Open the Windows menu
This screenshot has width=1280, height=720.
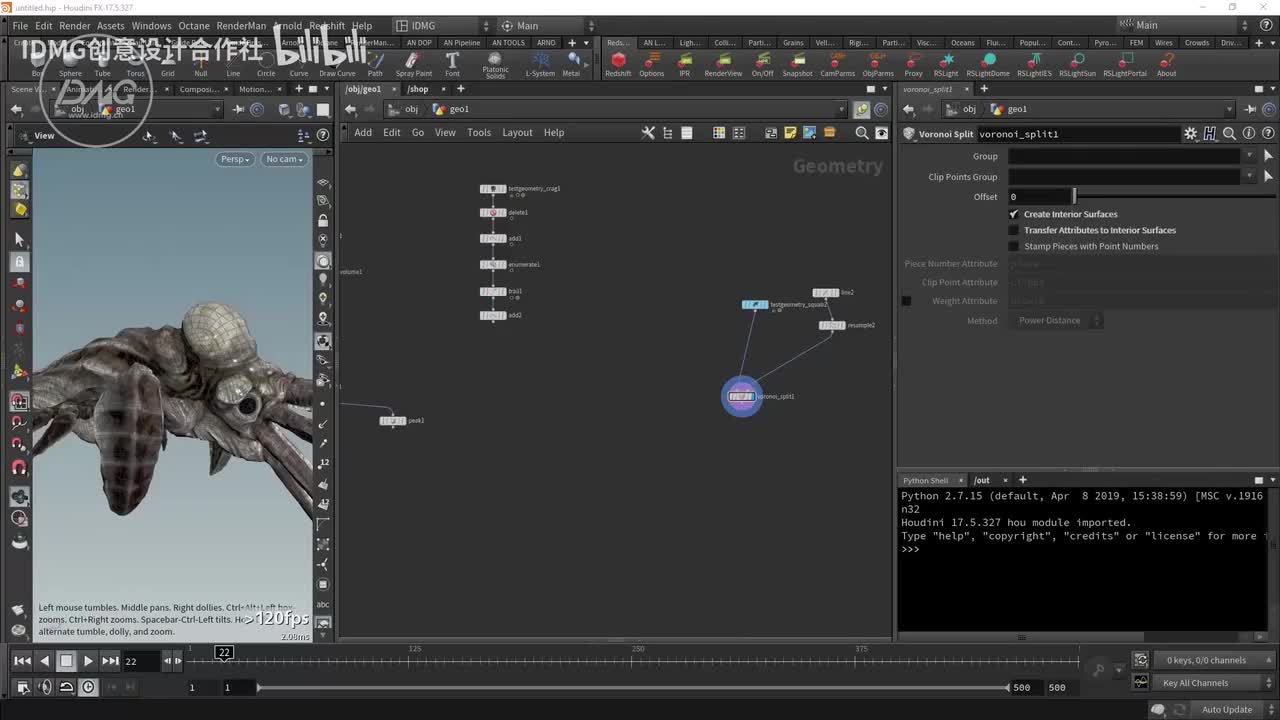[x=151, y=26]
